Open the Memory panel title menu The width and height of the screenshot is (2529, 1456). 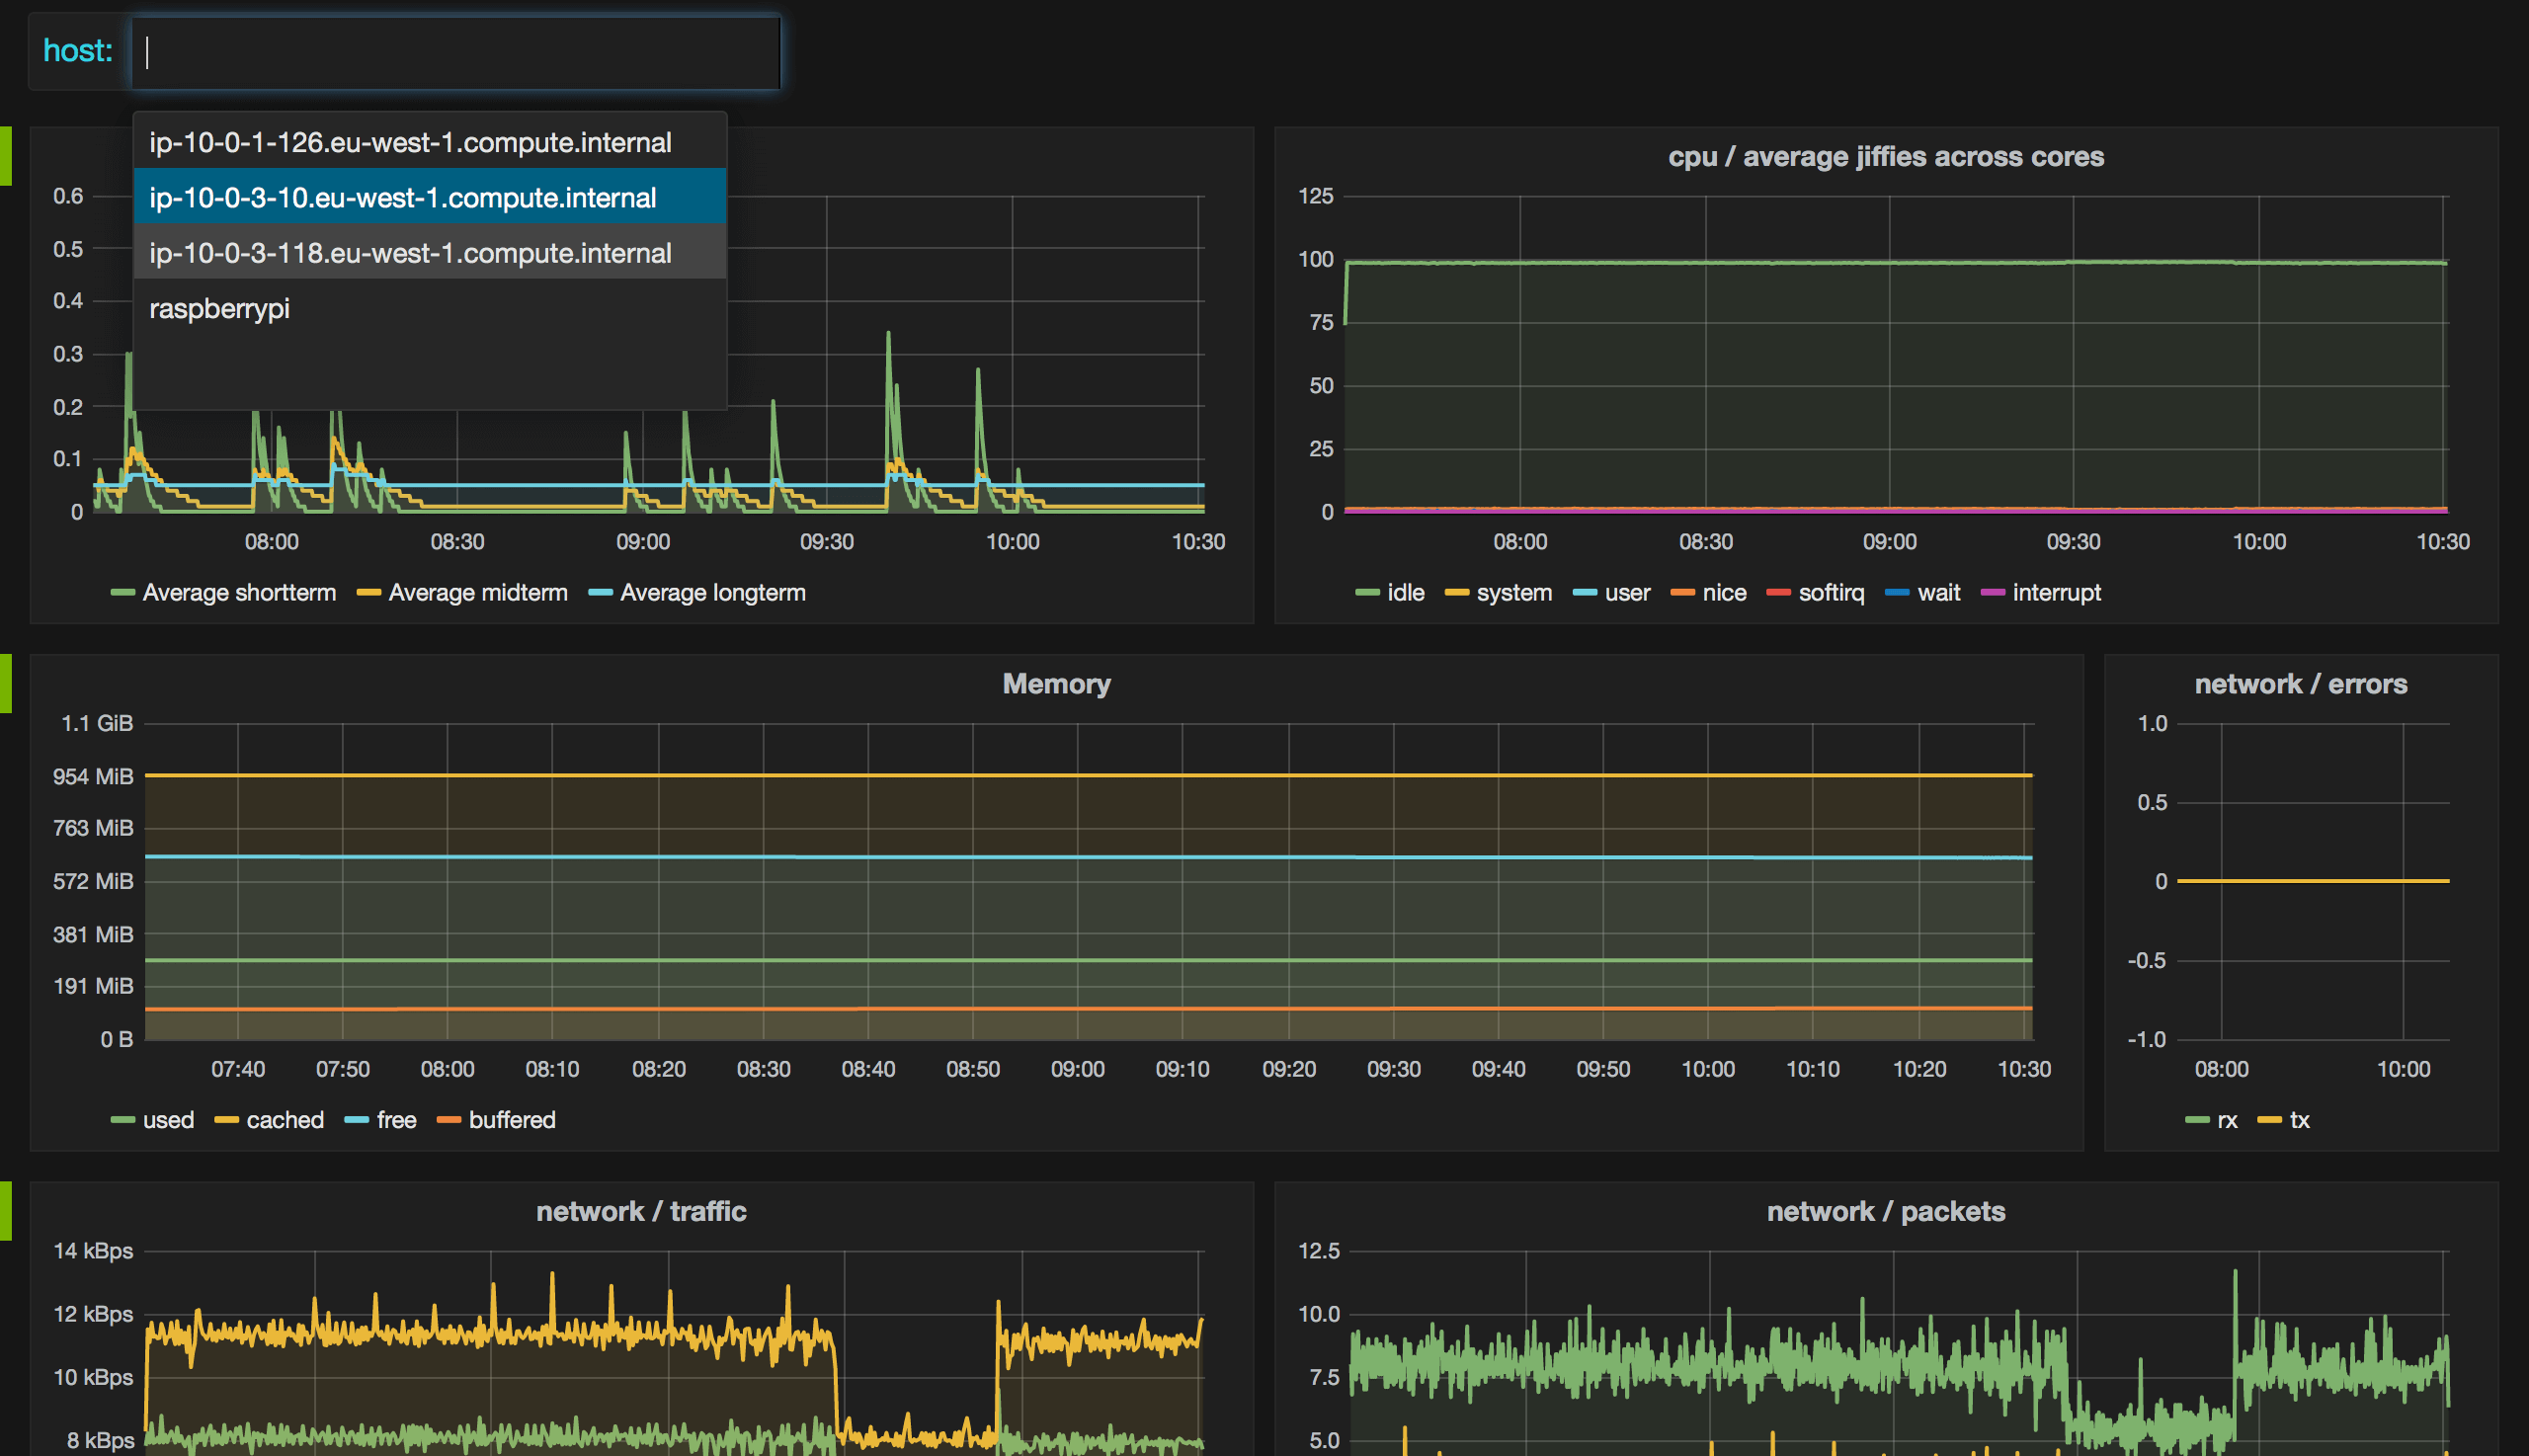coord(1056,684)
